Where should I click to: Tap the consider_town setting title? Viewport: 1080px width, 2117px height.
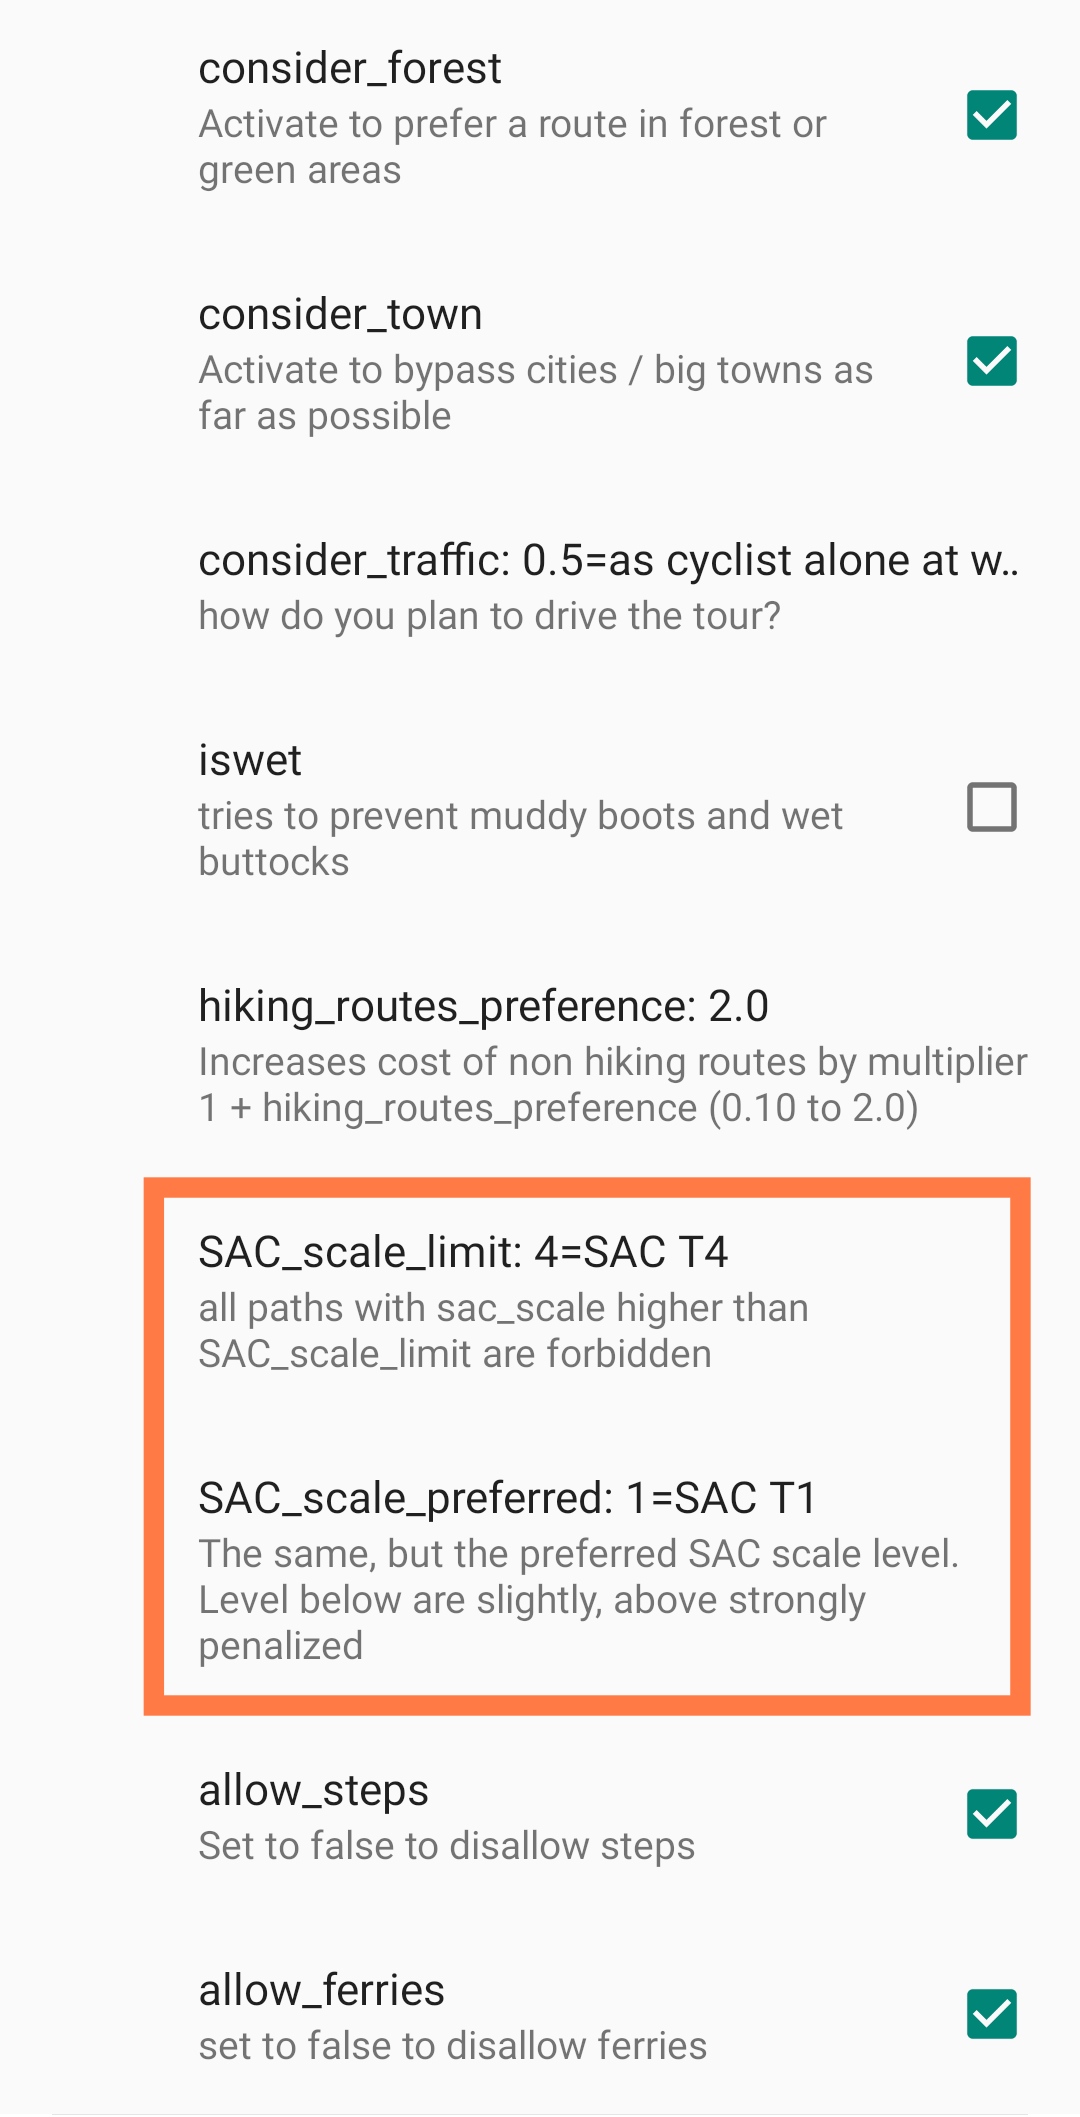click(340, 315)
